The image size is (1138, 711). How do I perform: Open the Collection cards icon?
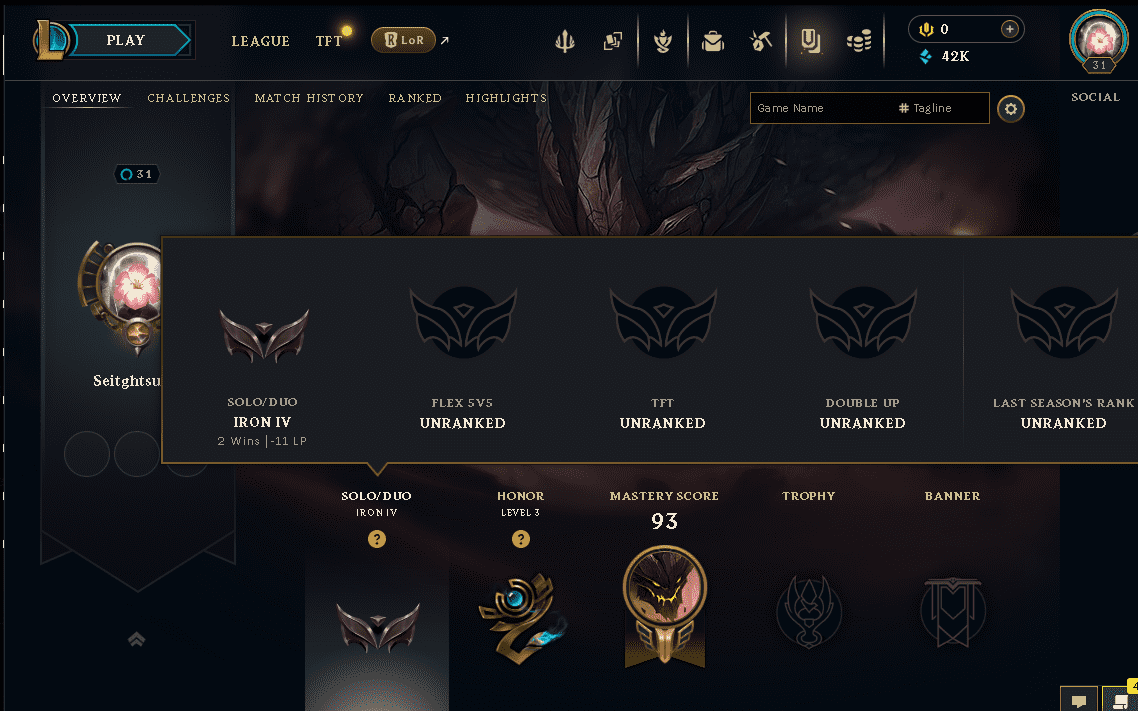(613, 41)
